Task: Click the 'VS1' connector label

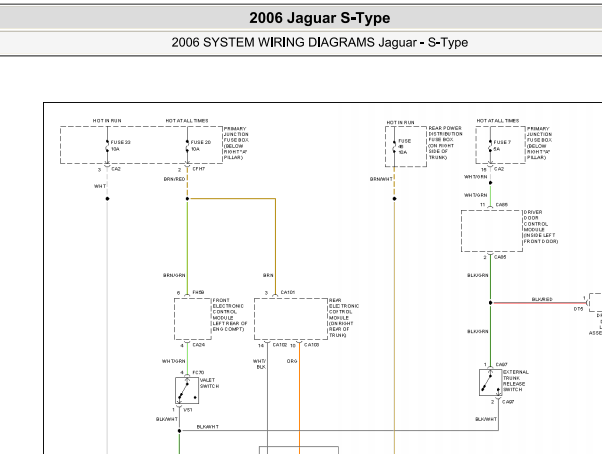Action: [188, 410]
